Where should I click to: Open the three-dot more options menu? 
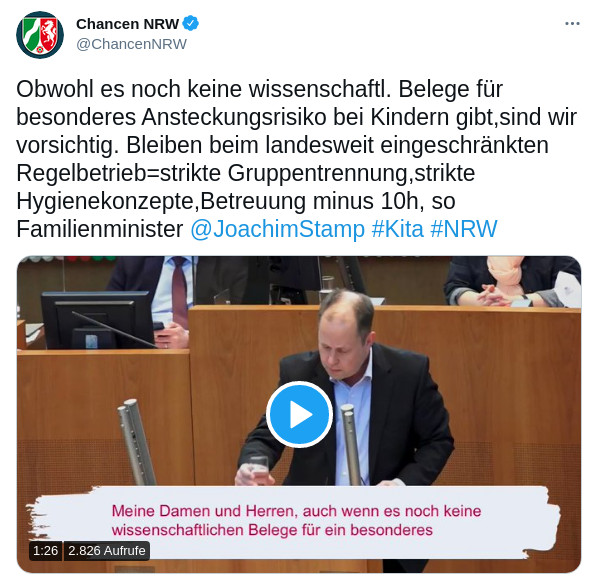pos(572,24)
